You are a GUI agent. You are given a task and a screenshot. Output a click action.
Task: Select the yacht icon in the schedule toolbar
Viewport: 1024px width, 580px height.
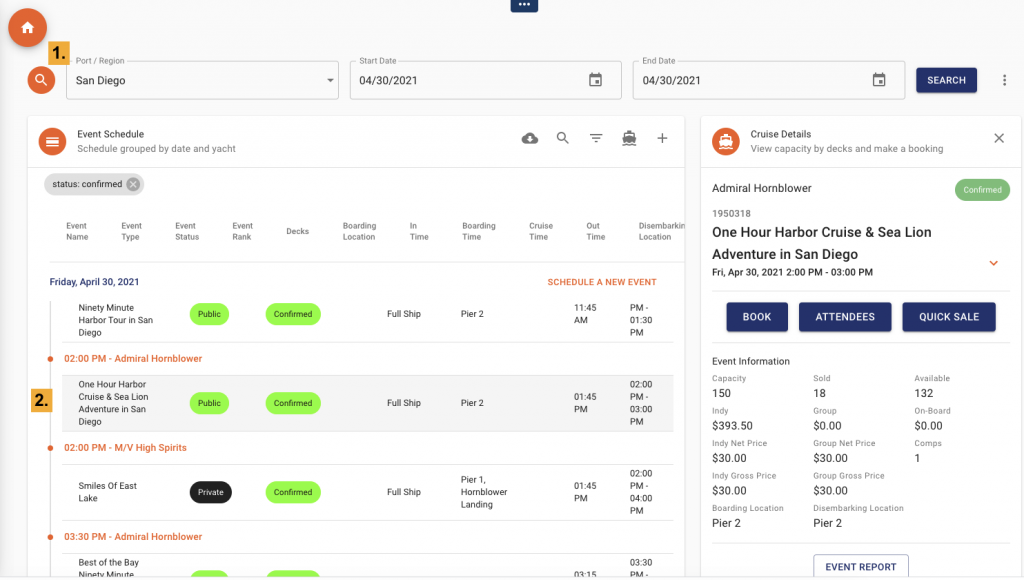629,138
